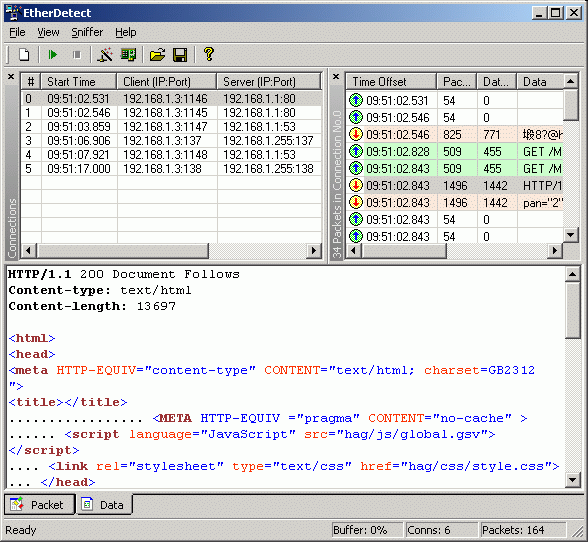
Task: Click the Data column header
Action: coord(540,81)
